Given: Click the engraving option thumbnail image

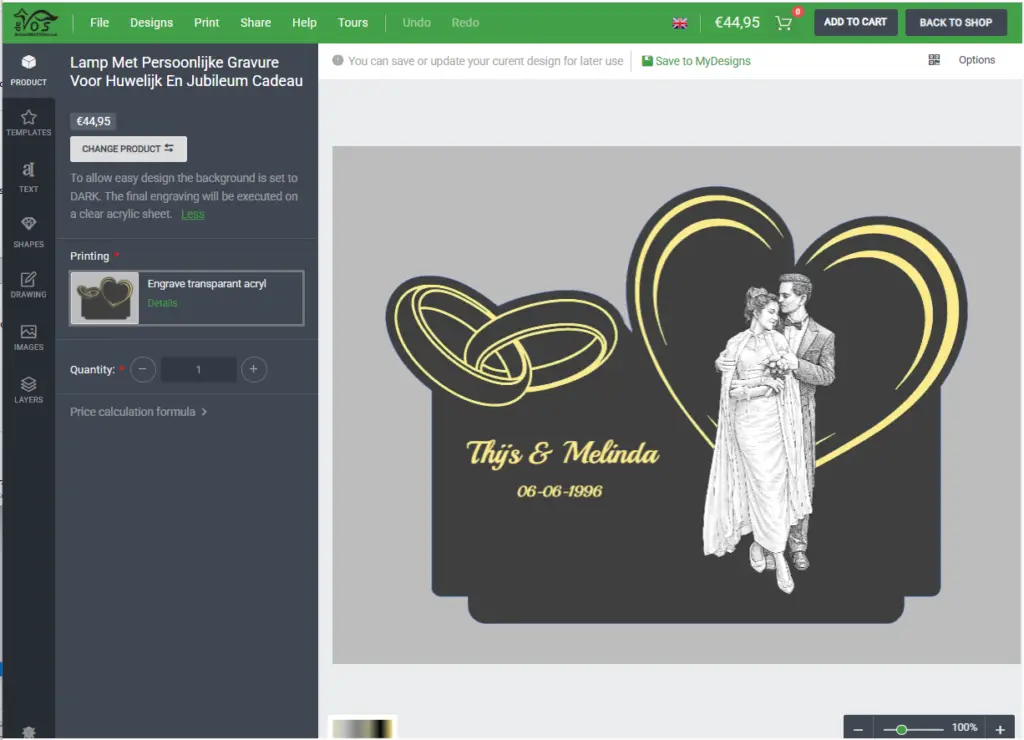Looking at the screenshot, I should [x=104, y=298].
